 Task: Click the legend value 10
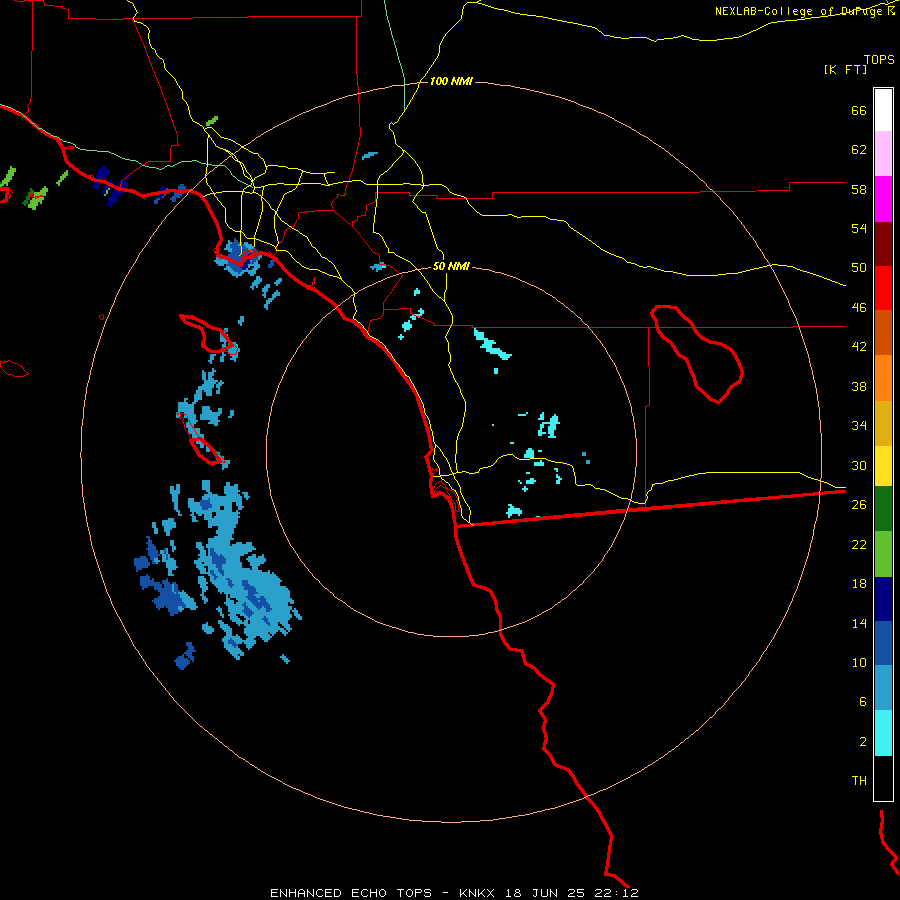[x=859, y=662]
